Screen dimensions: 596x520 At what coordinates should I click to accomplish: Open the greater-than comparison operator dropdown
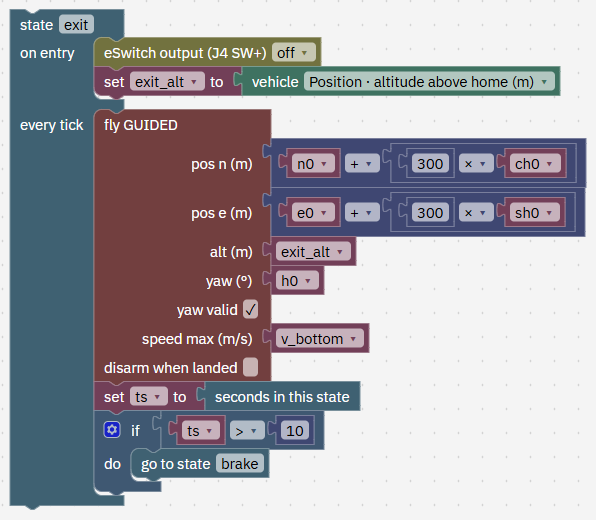pyautogui.click(x=247, y=431)
